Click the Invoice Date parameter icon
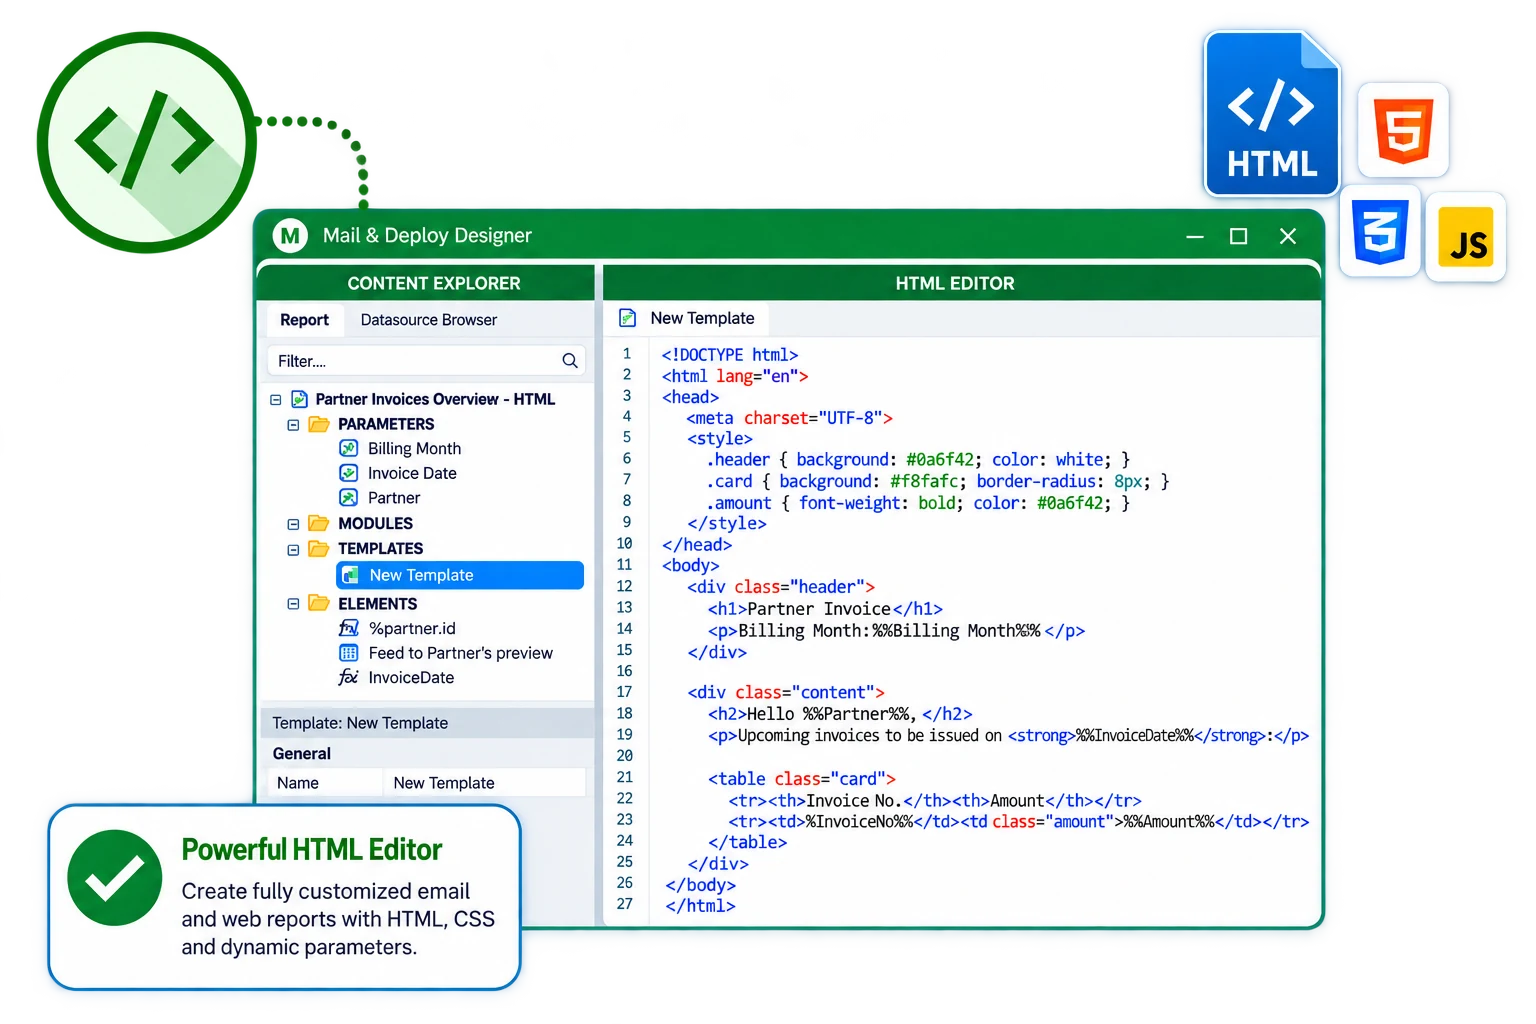This screenshot has height=1024, width=1536. click(348, 473)
